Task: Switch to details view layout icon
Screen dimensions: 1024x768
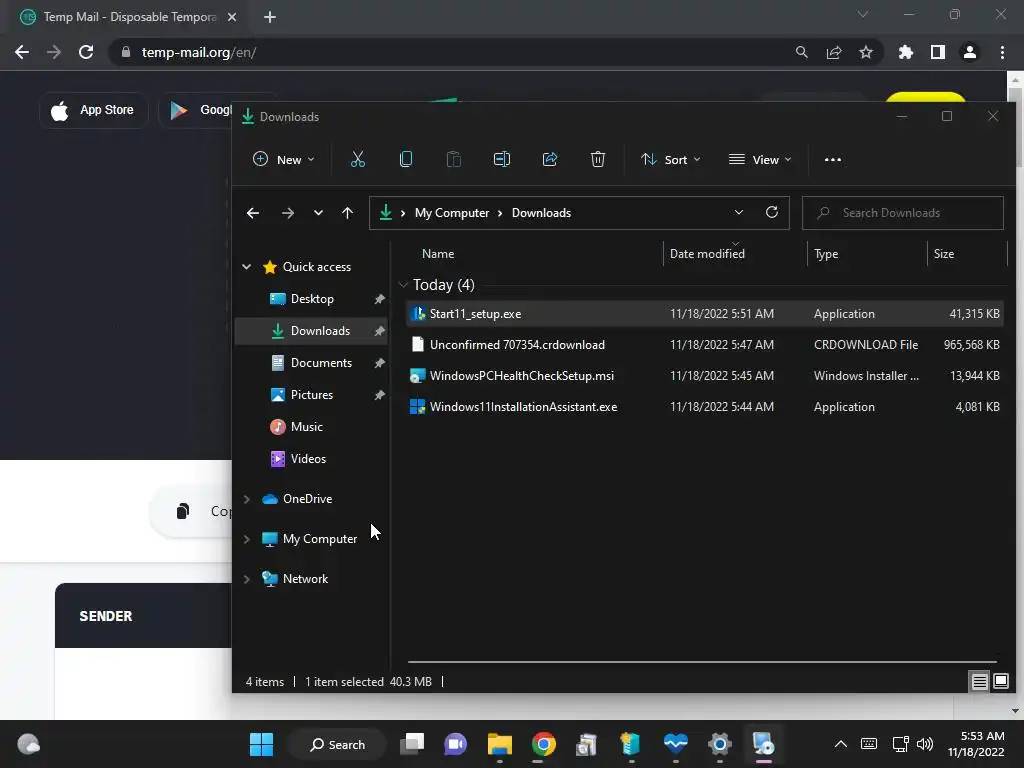Action: [x=980, y=682]
